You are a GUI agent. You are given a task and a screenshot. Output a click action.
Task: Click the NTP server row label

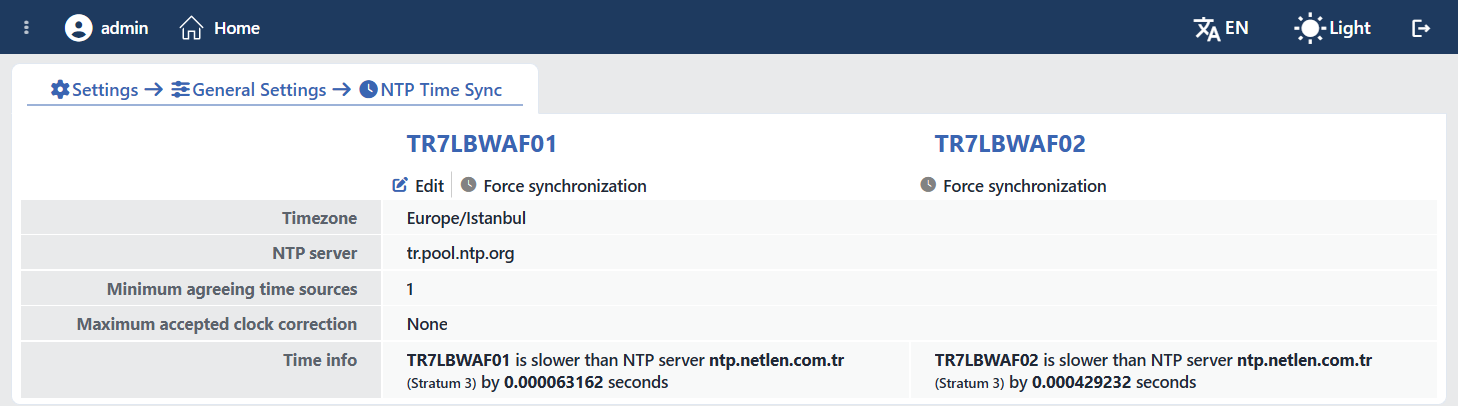tap(314, 253)
